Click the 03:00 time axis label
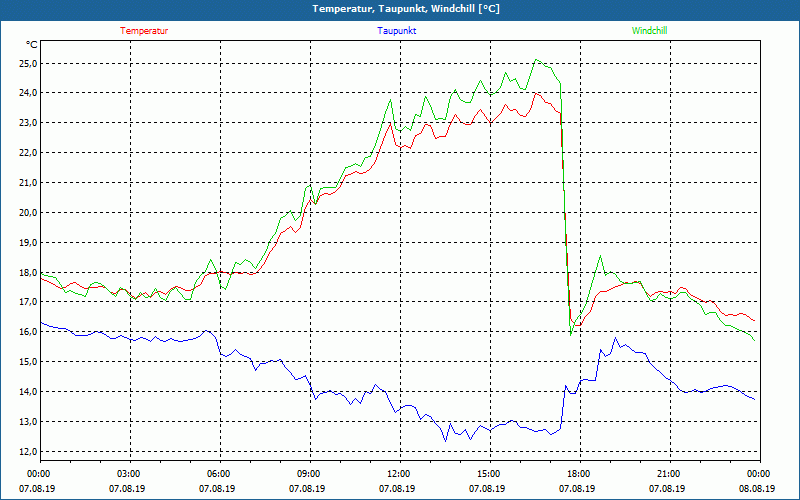 click(128, 474)
